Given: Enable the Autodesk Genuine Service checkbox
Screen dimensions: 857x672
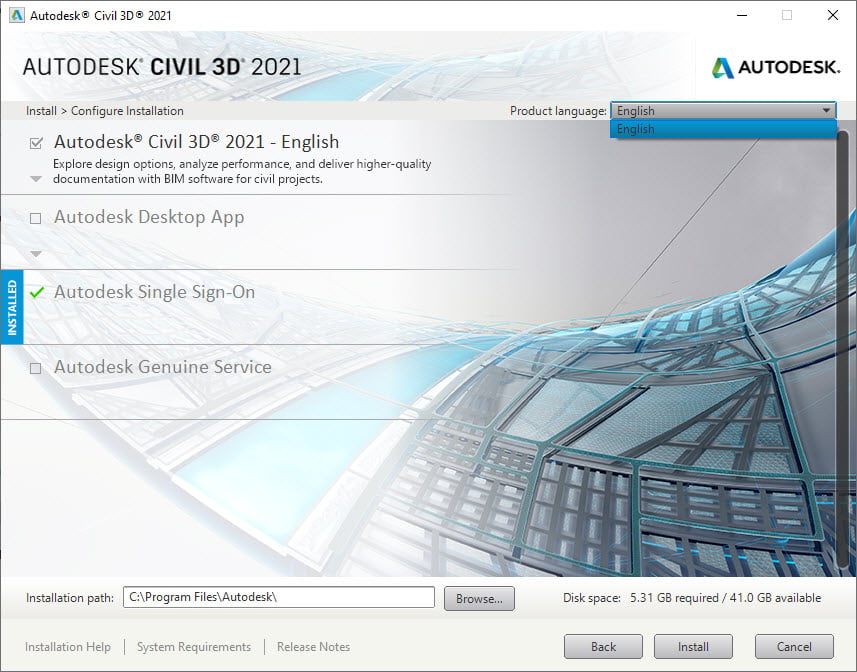Looking at the screenshot, I should point(36,368).
